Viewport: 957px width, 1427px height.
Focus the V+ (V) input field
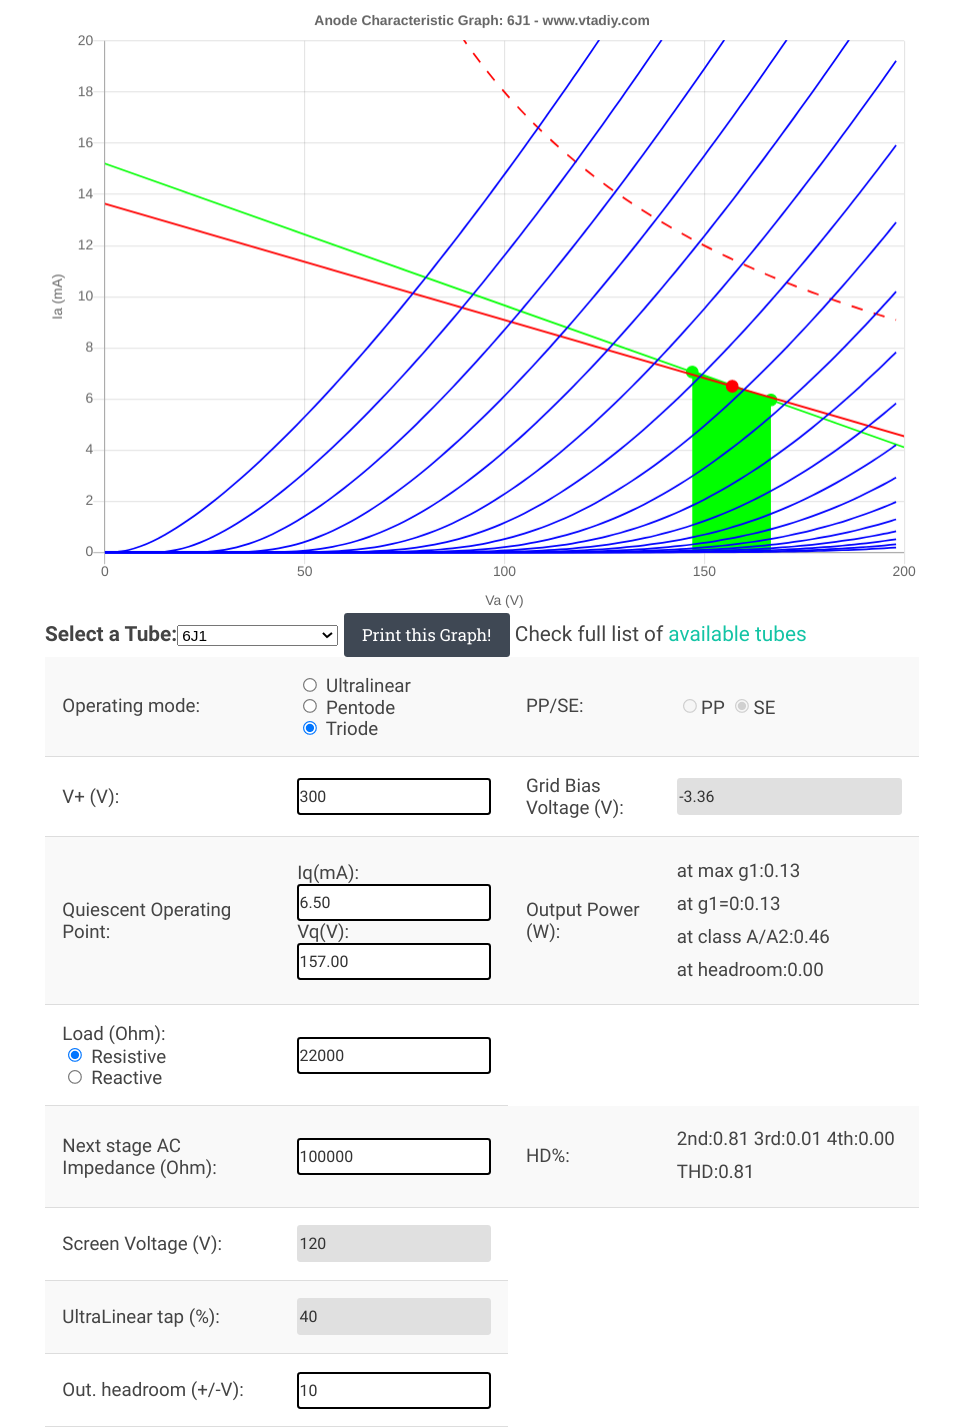click(394, 796)
